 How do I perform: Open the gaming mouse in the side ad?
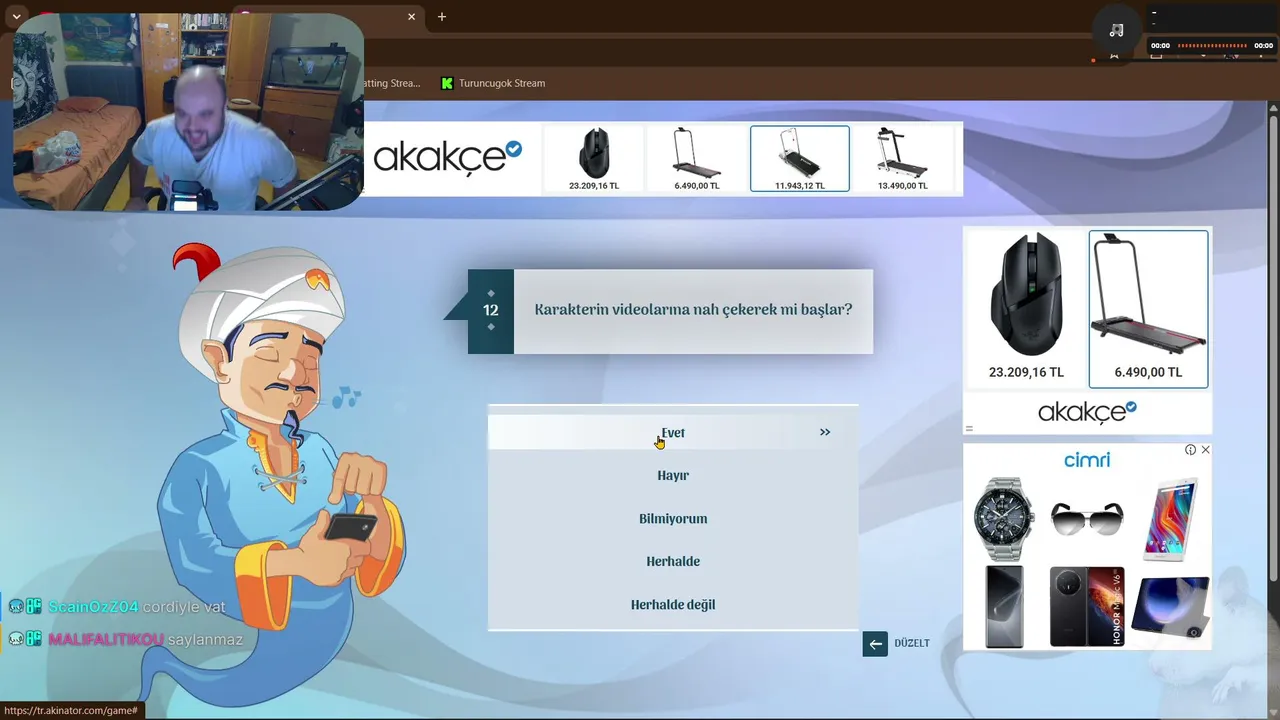(1026, 308)
